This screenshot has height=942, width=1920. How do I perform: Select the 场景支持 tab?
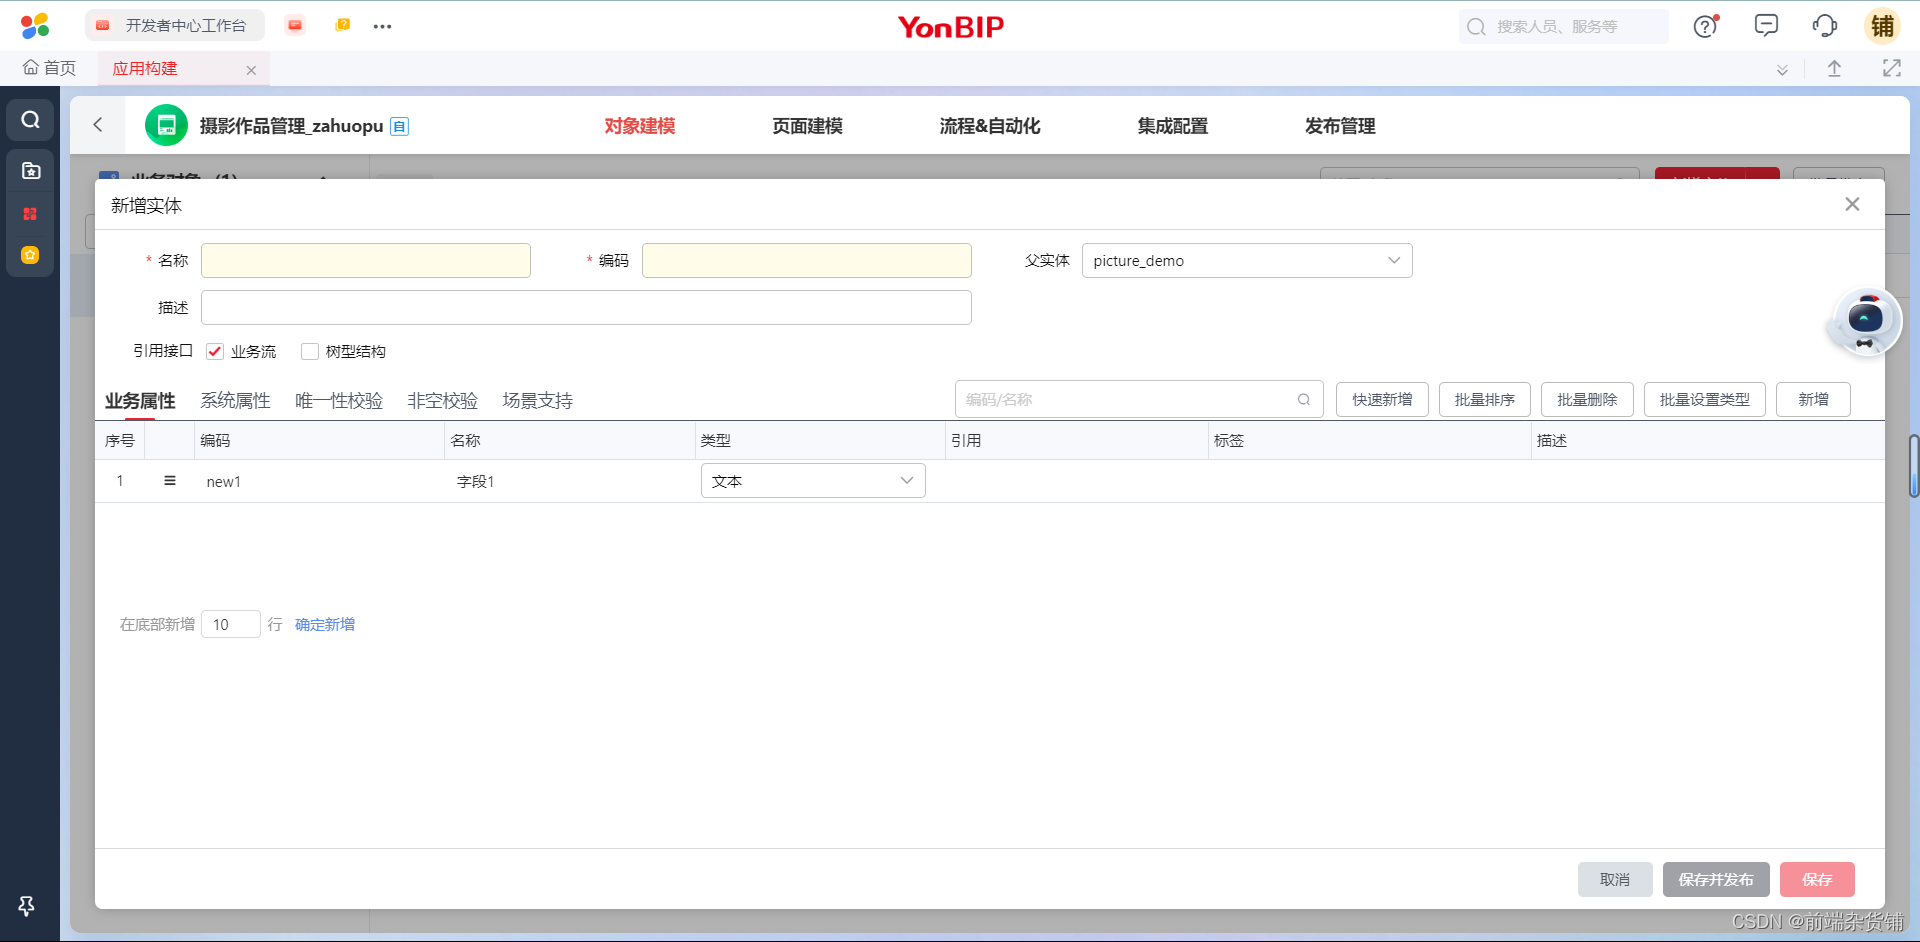pos(538,401)
